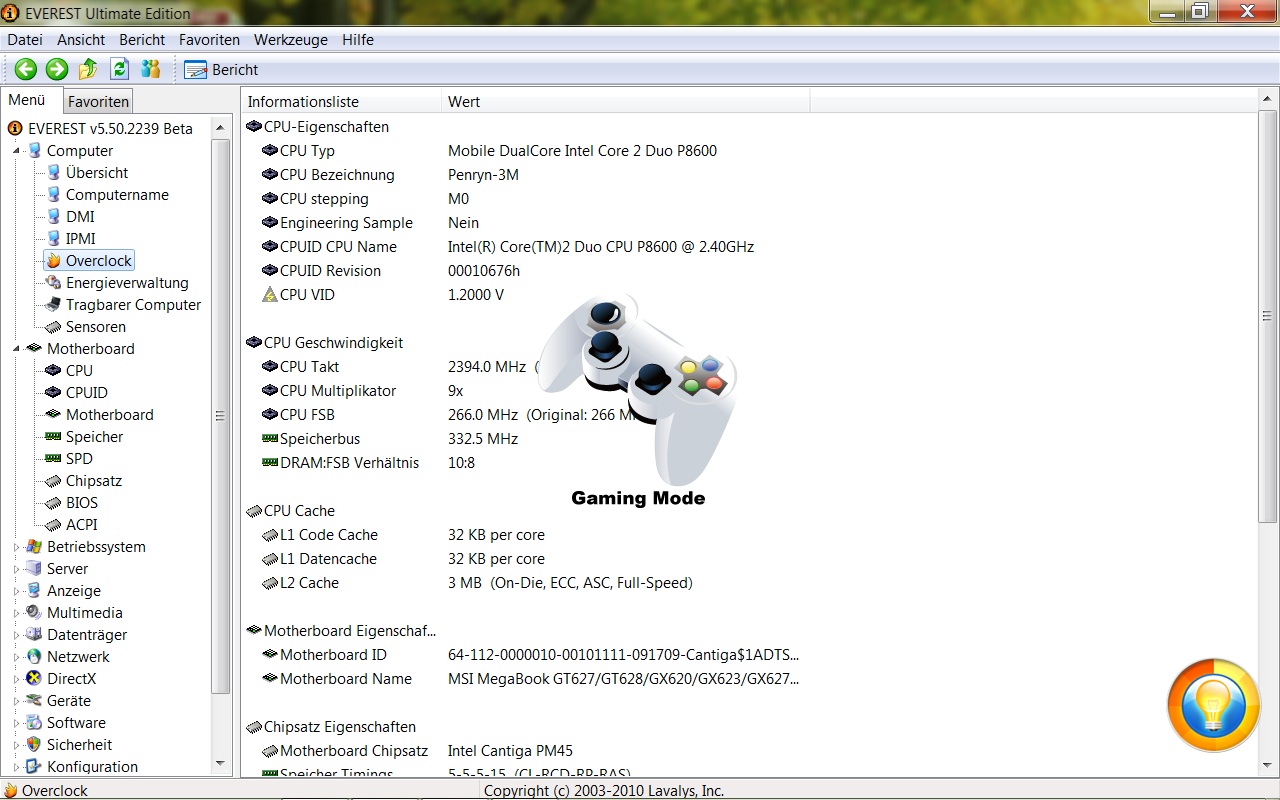The image size is (1280, 800).
Task: Click the CPUID chip icon in the tree
Action: pyautogui.click(x=54, y=393)
